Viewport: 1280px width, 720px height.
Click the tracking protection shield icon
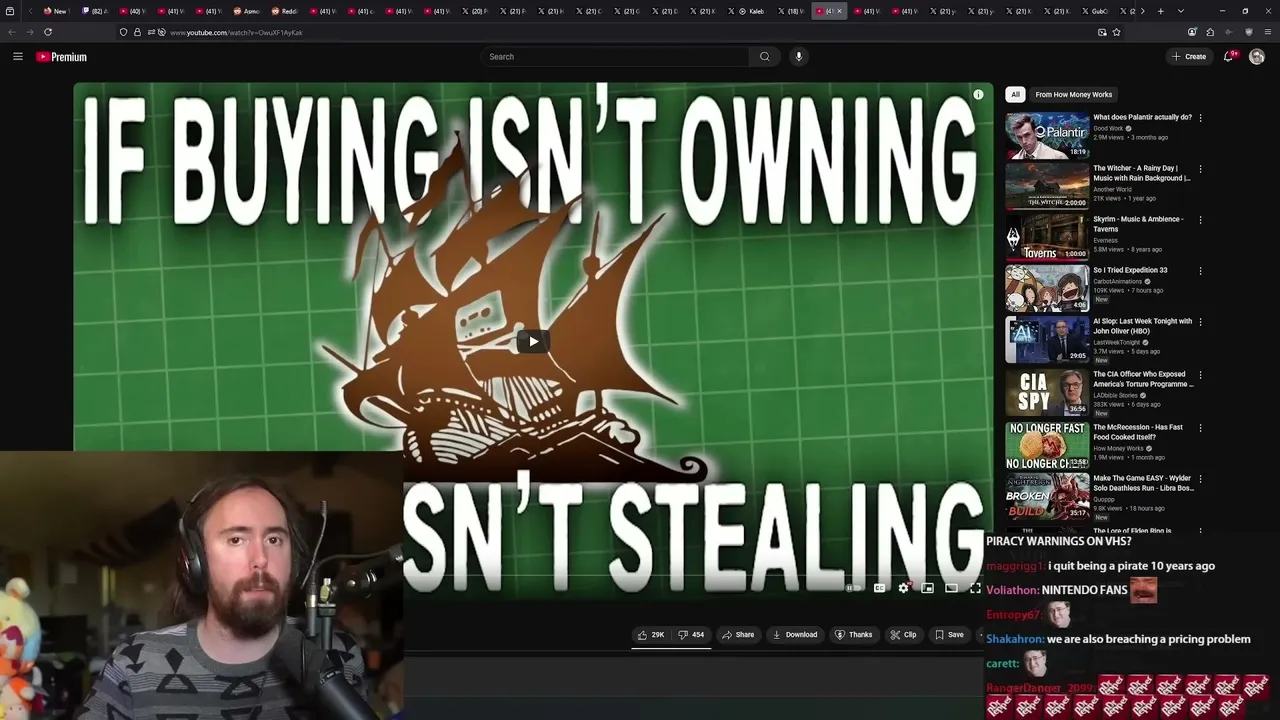point(123,32)
